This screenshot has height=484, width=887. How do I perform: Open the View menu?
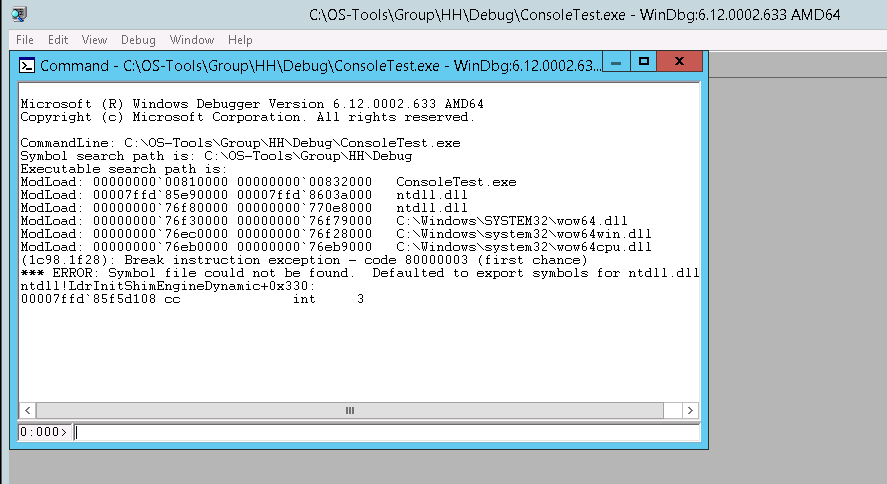coord(94,40)
